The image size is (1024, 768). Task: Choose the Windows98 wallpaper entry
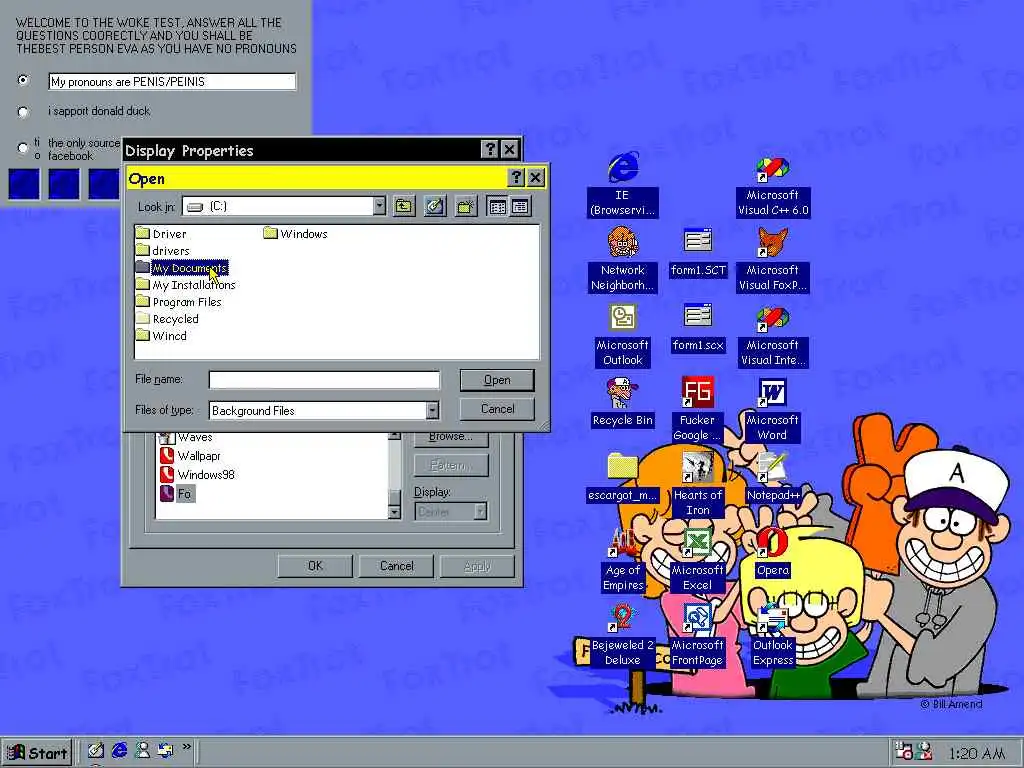[197, 475]
